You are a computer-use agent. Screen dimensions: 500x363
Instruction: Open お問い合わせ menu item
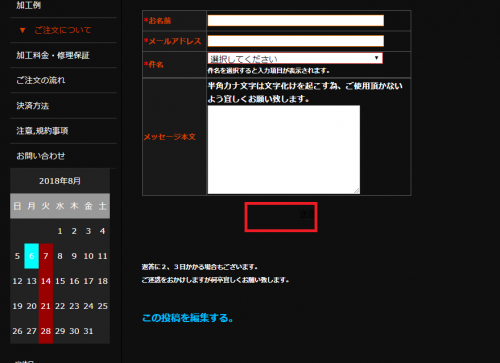(41, 156)
